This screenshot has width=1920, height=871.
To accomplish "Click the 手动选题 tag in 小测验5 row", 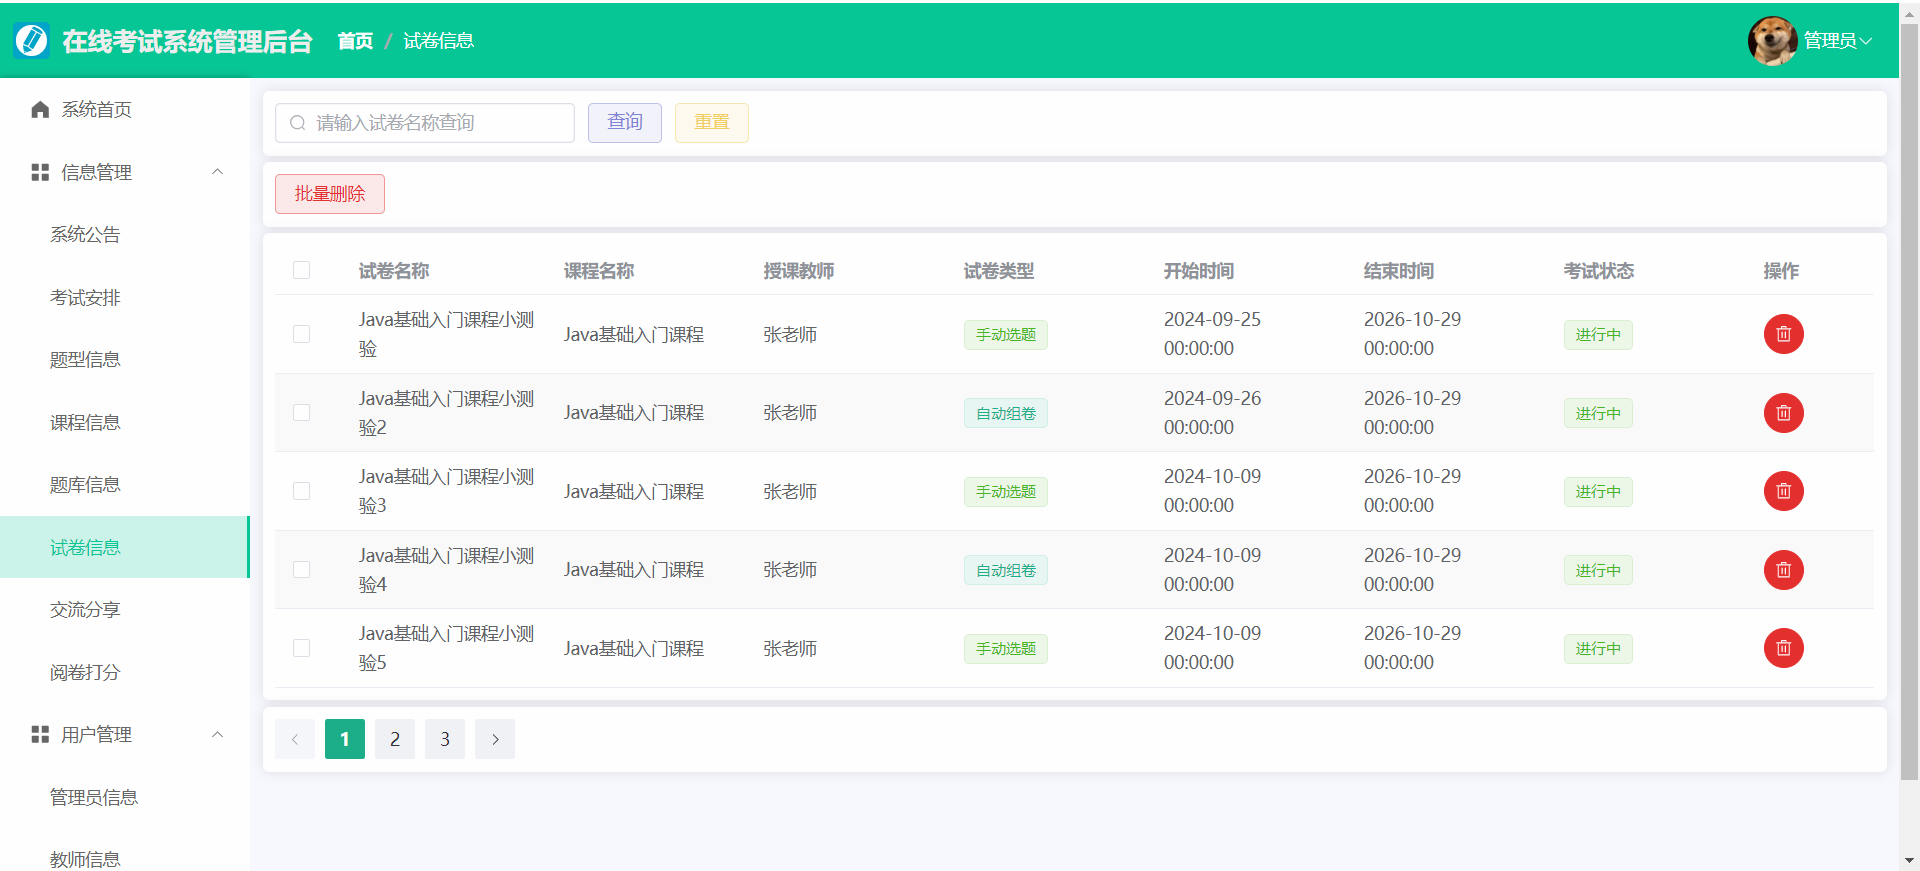I will pyautogui.click(x=1006, y=649).
